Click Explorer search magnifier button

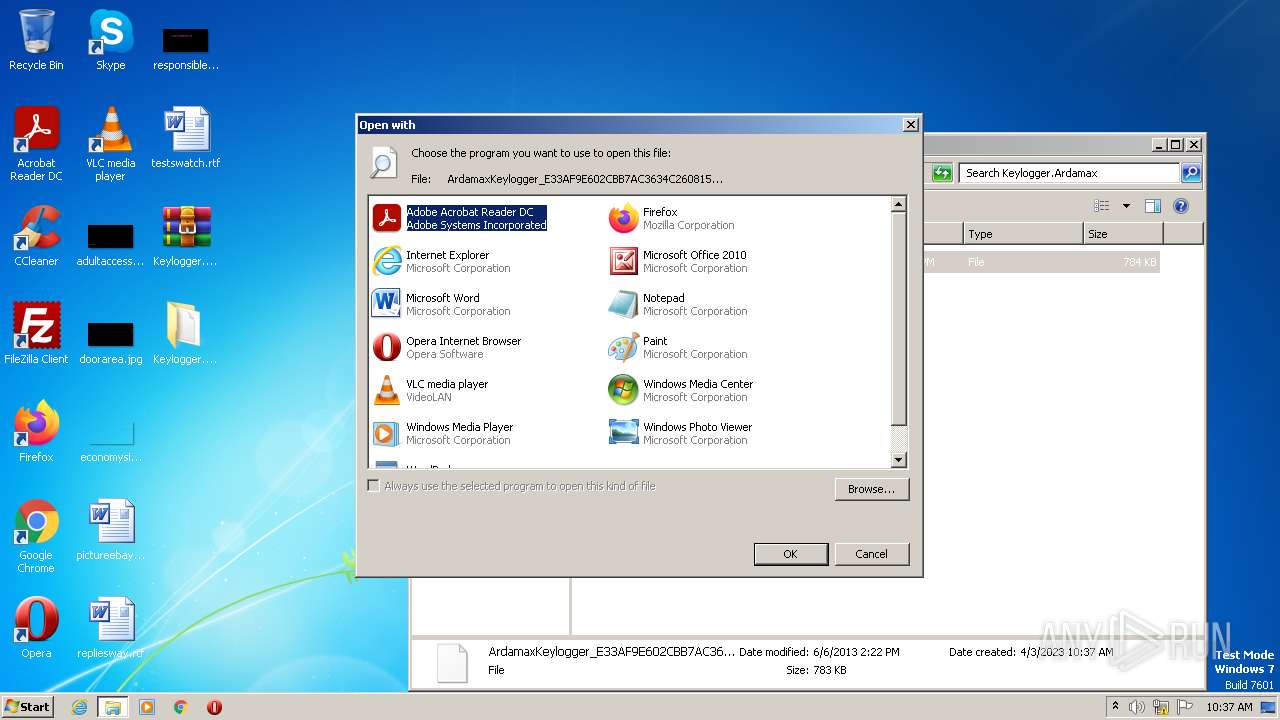(1191, 173)
